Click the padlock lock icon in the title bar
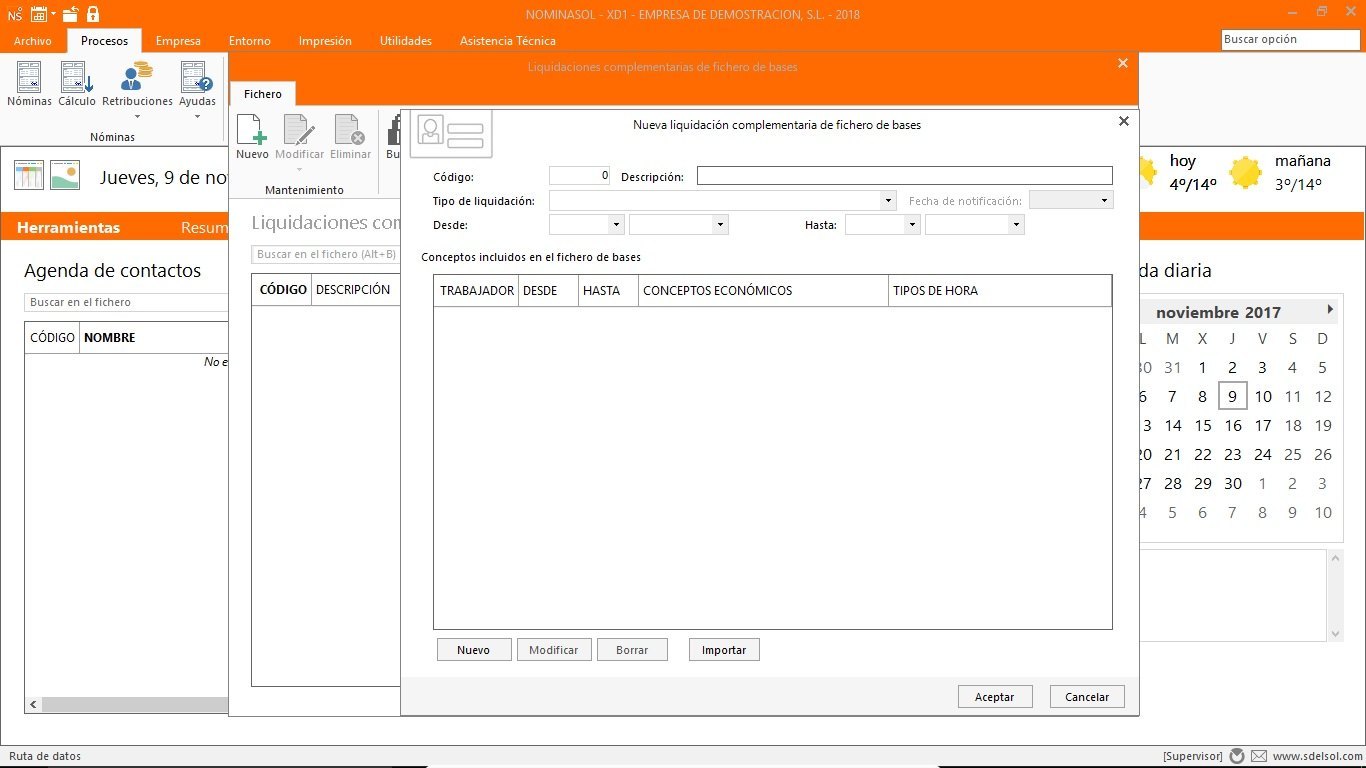 (93, 14)
